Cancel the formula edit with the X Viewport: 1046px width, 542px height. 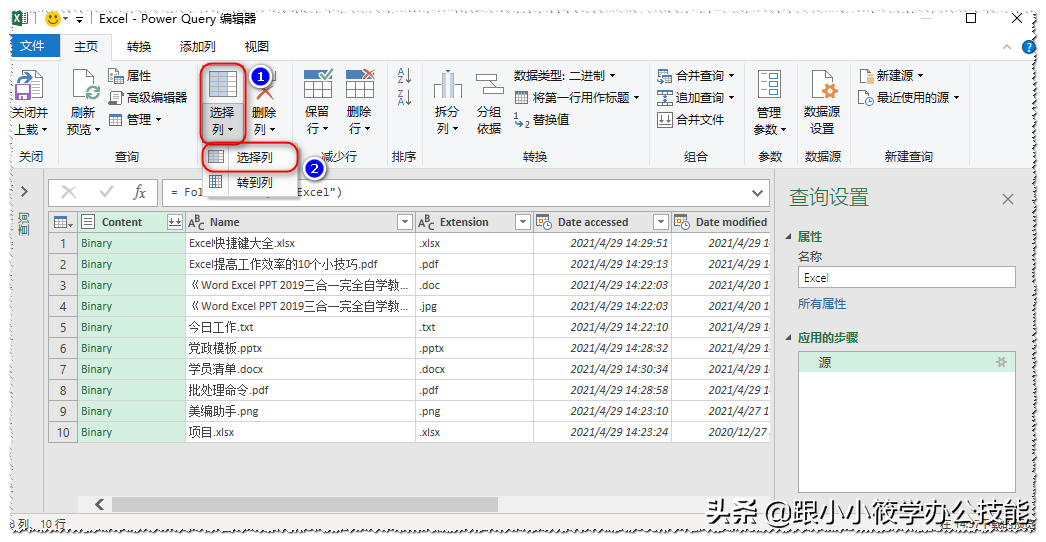point(68,193)
